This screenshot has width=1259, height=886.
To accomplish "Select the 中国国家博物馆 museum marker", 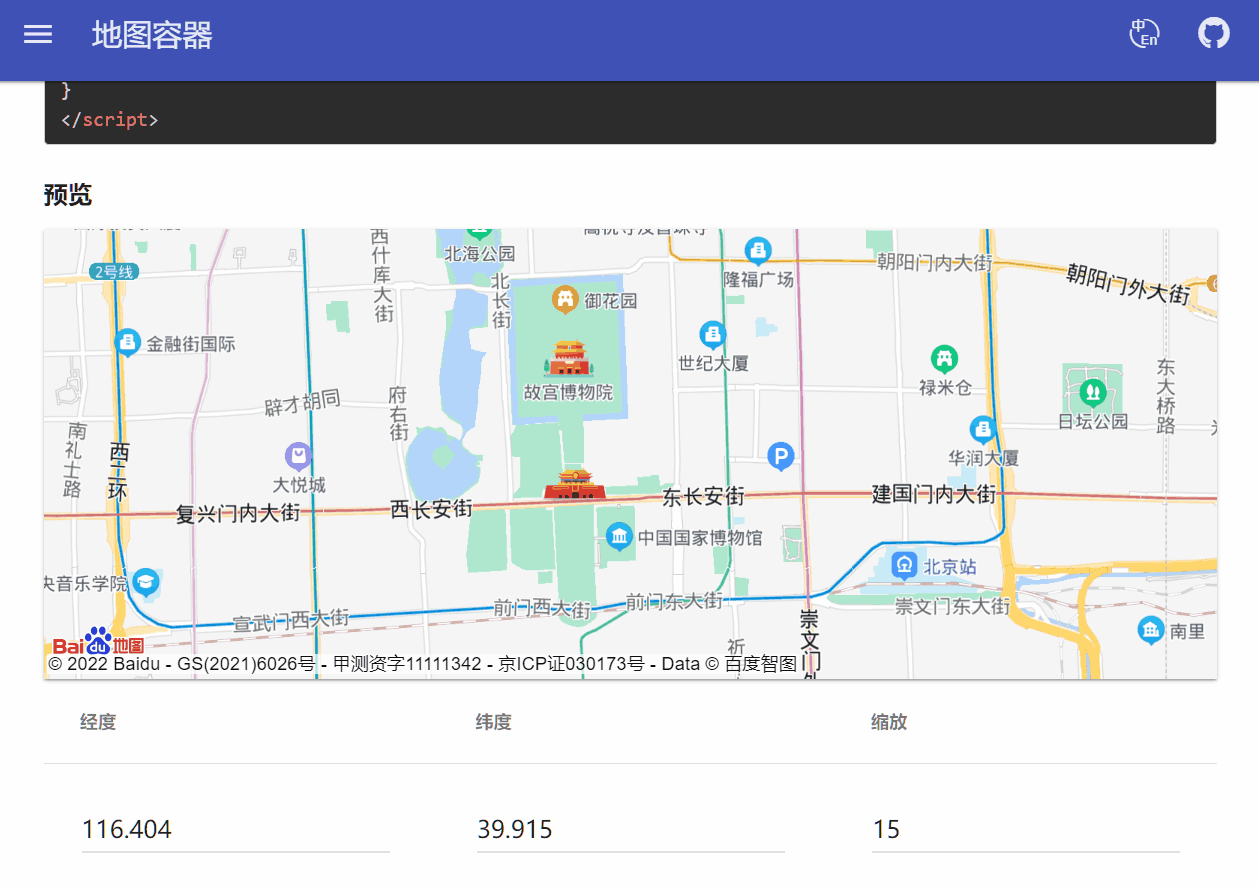I will coord(619,537).
